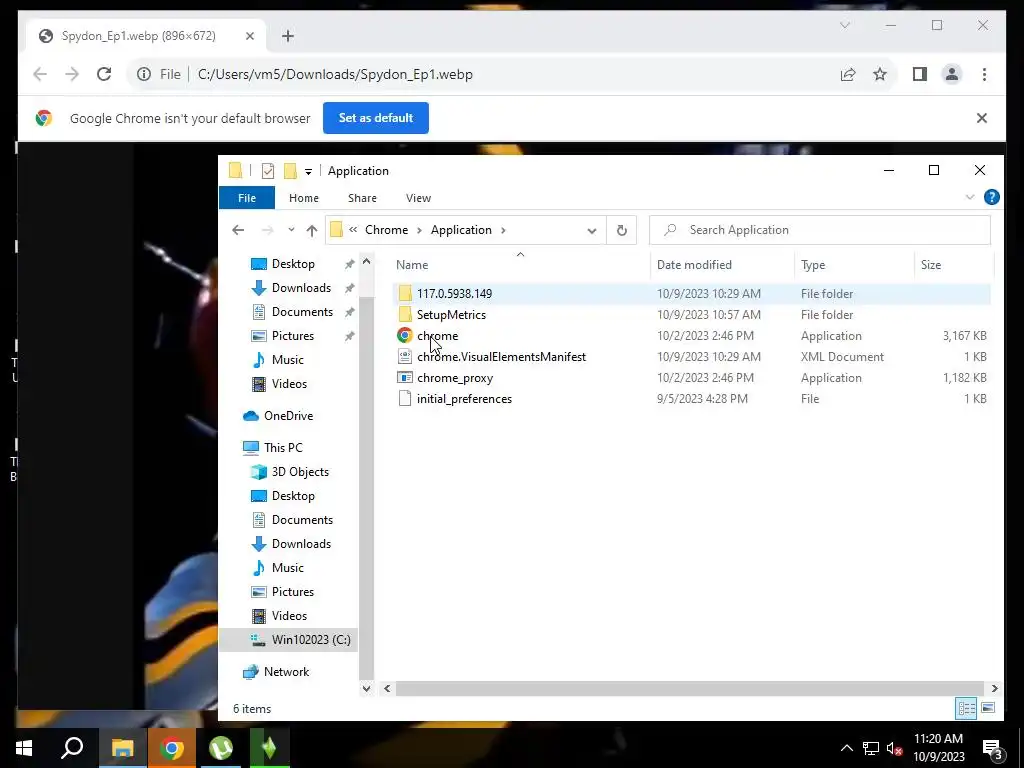Select This PC in navigation pane
This screenshot has width=1024, height=768.
pos(283,448)
